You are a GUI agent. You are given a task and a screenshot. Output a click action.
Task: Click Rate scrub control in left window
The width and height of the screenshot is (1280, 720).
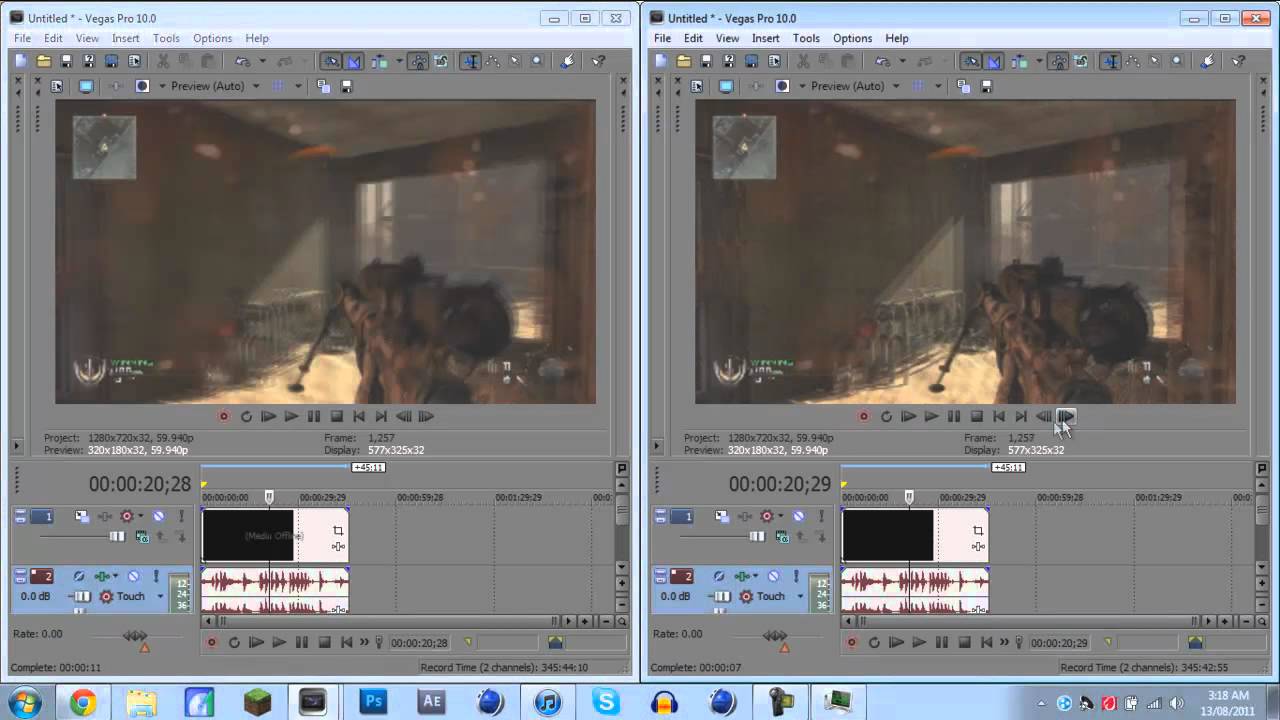[135, 636]
